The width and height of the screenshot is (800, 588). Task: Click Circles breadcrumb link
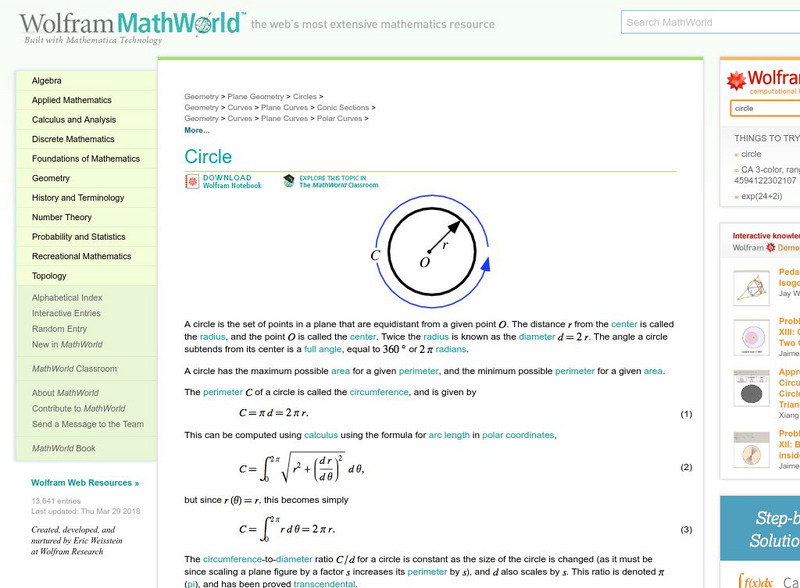[305, 96]
